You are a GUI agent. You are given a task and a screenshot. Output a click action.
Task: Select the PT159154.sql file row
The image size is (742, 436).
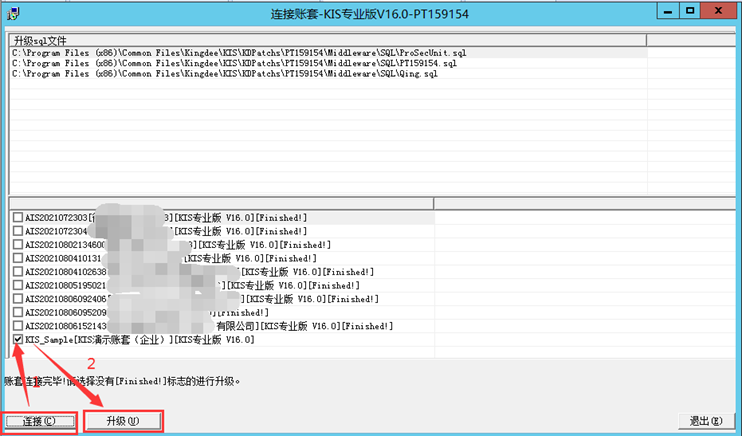(328, 63)
